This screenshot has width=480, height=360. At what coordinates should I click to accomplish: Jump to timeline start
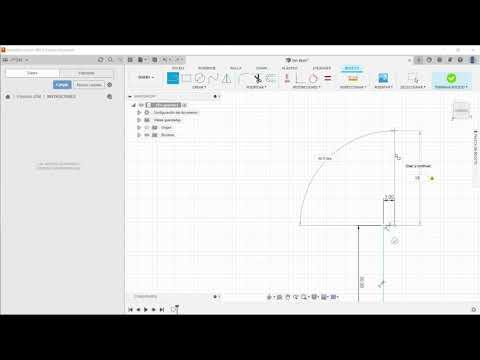pos(131,310)
